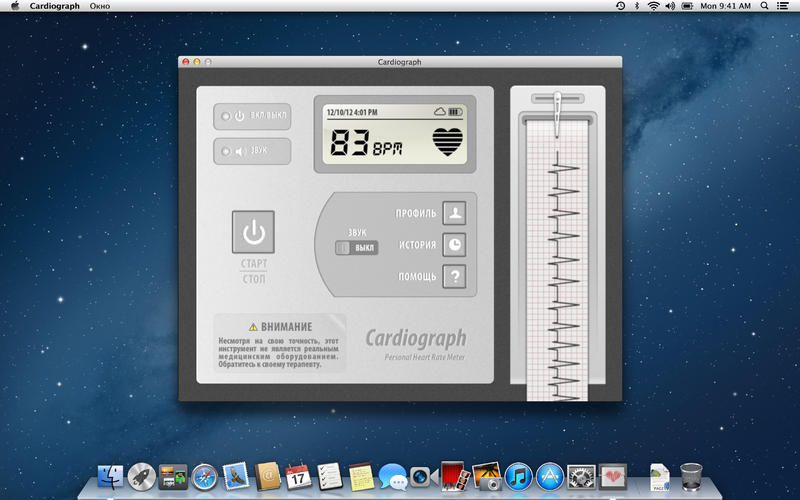The width and height of the screenshot is (800, 500).
Task: Click the ECG paper strip
Action: click(557, 260)
